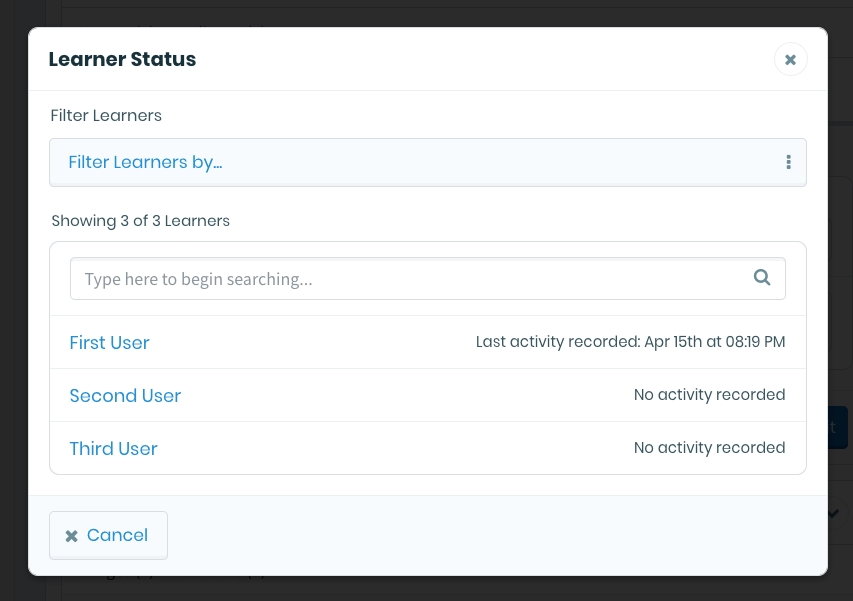Open the Third User learner link
Image resolution: width=853 pixels, height=601 pixels.
coord(113,448)
